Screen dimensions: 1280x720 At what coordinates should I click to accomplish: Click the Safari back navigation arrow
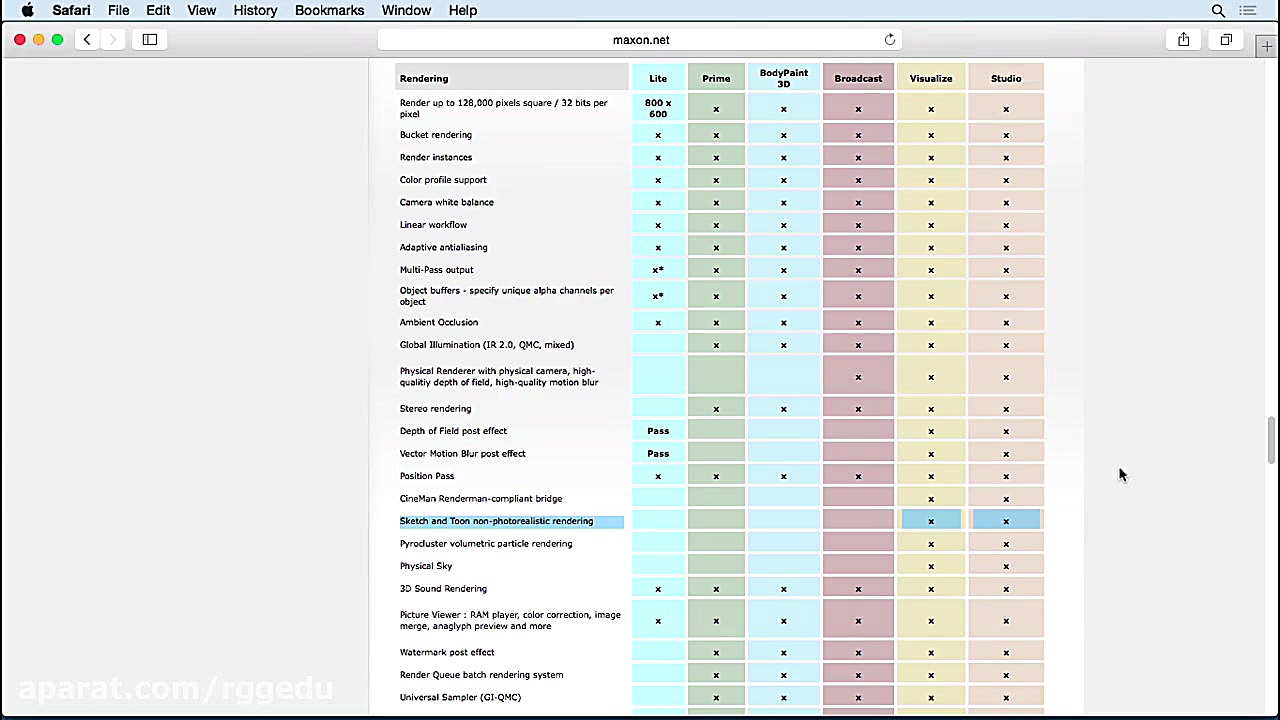[87, 40]
